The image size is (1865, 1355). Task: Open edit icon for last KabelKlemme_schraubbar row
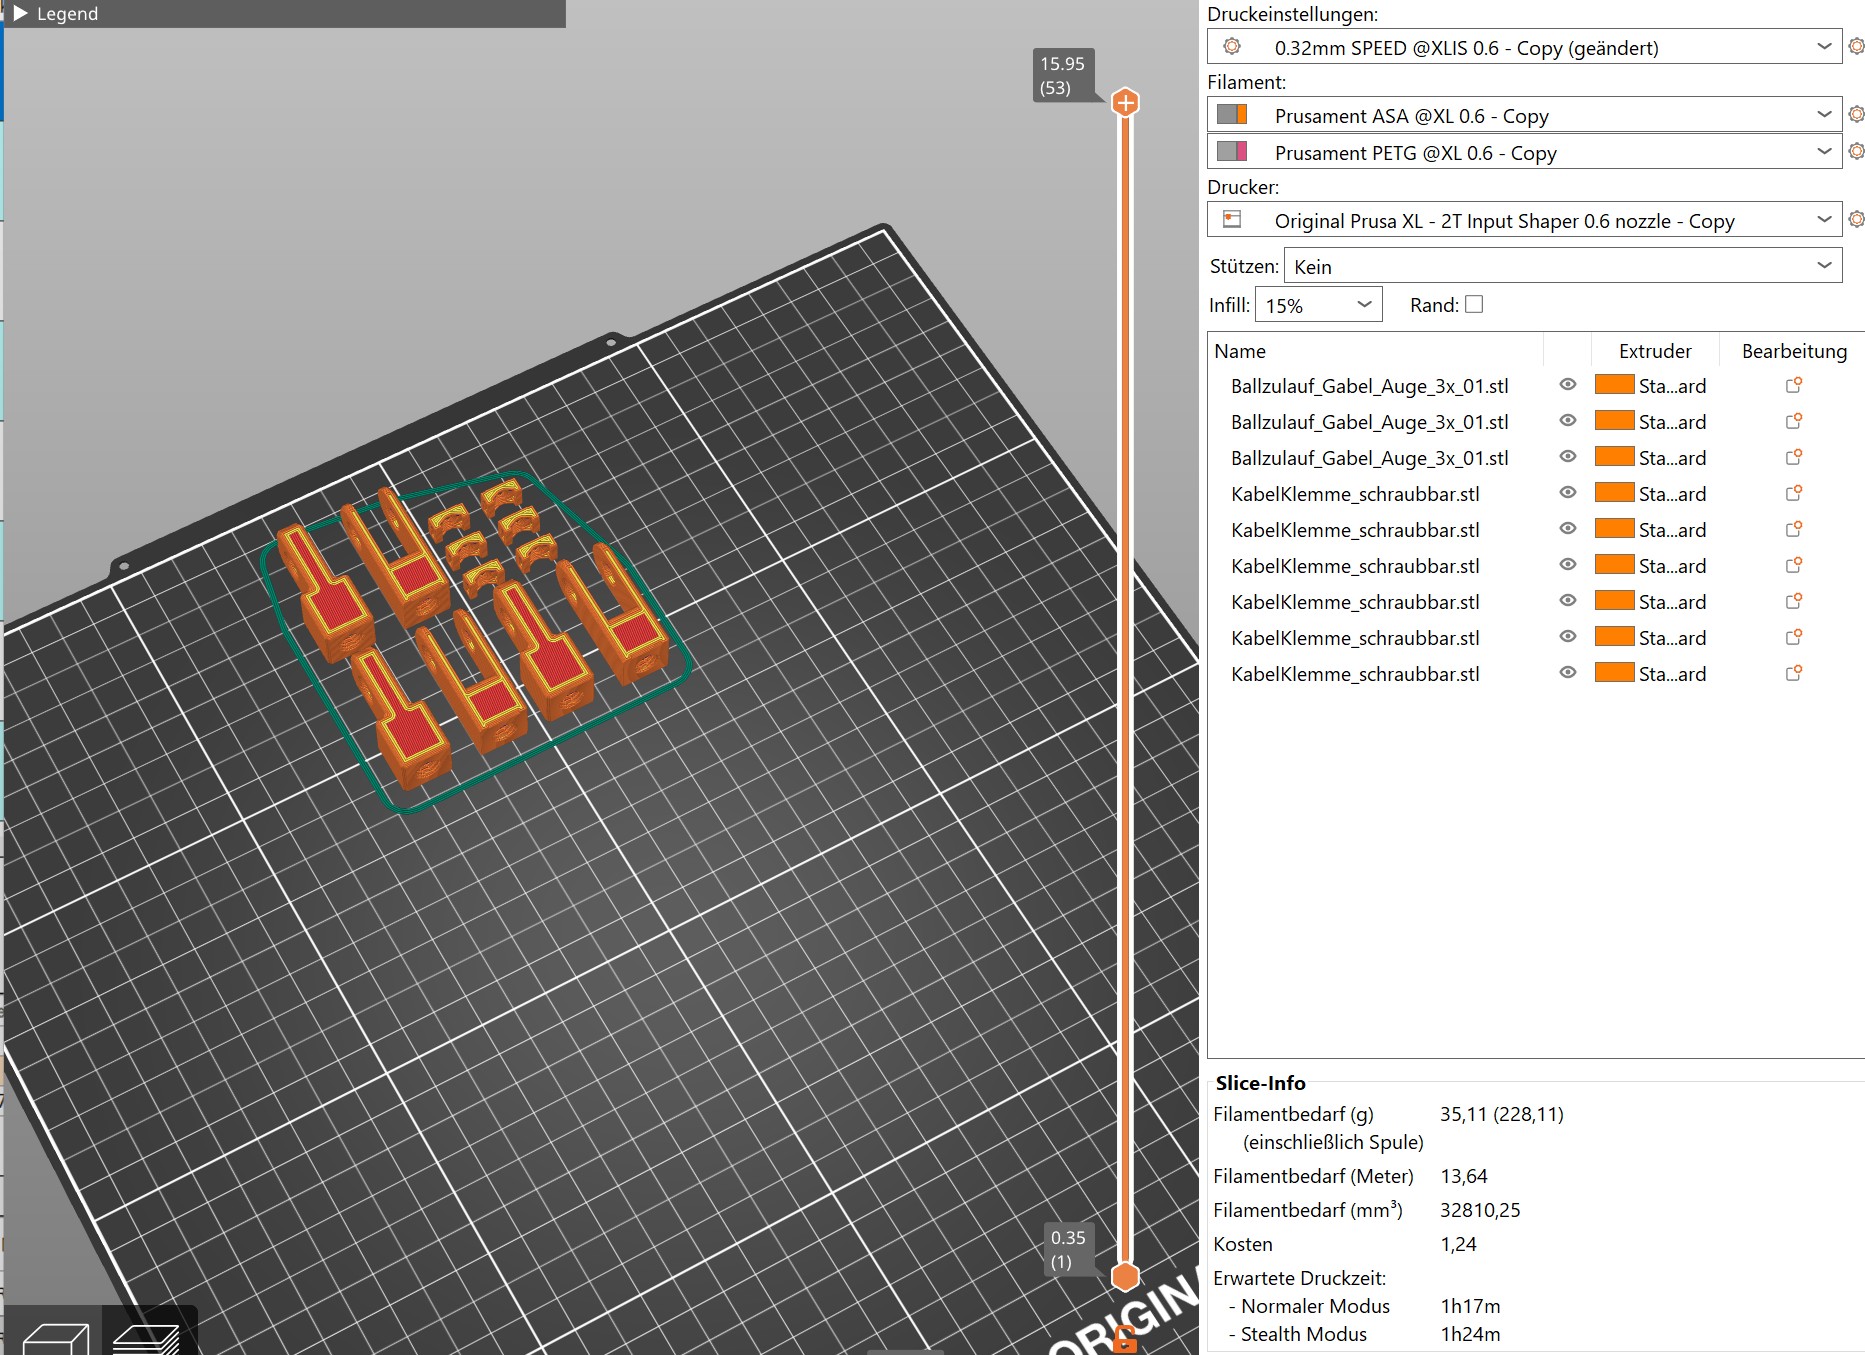pos(1794,673)
